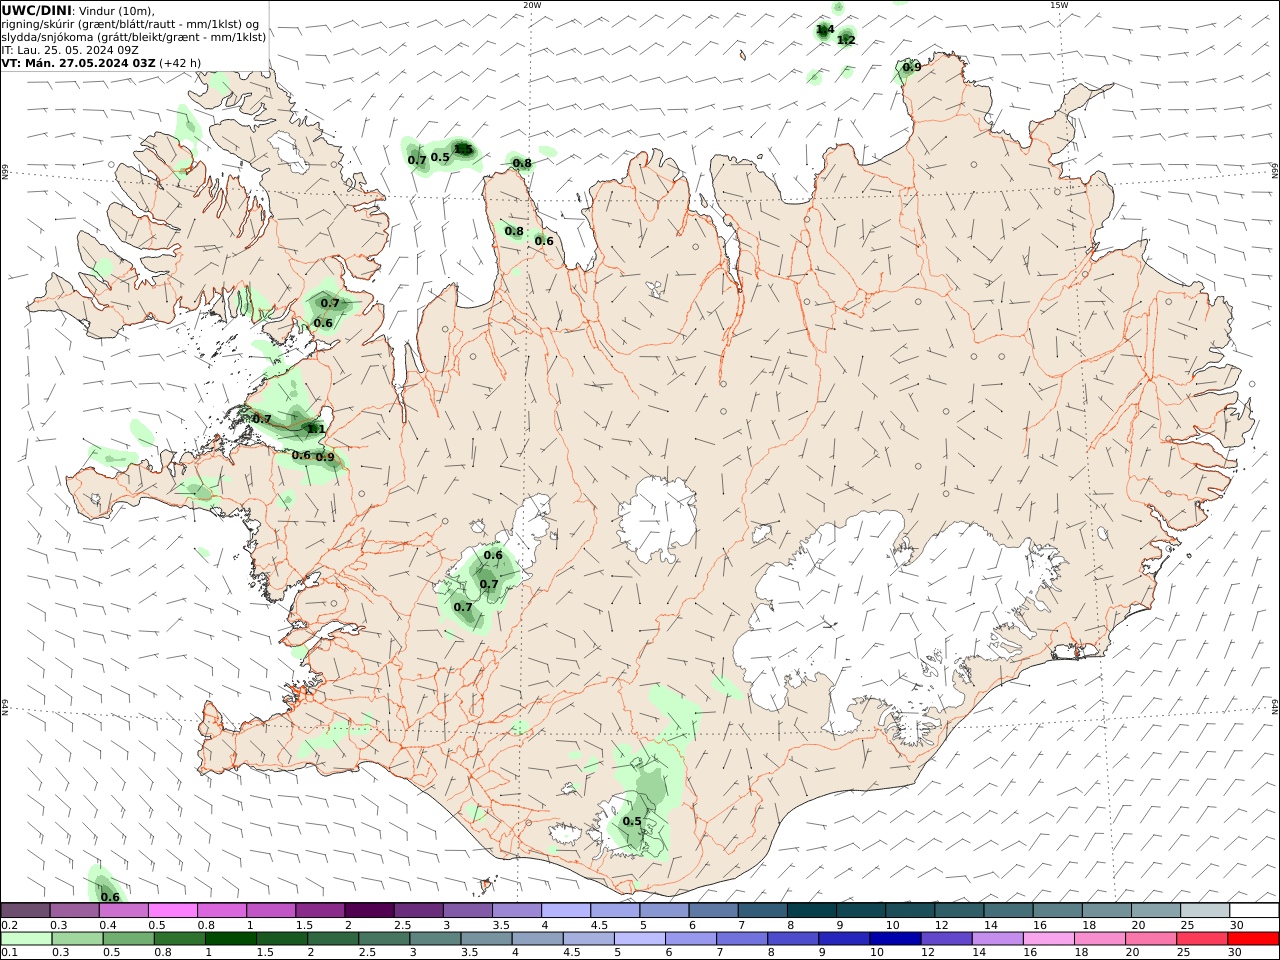Click the '20W' longitude label at top
1280x960 pixels.
coord(532,5)
